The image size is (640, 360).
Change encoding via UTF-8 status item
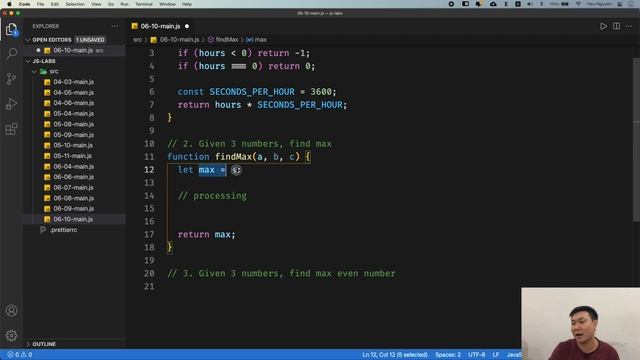coord(476,355)
